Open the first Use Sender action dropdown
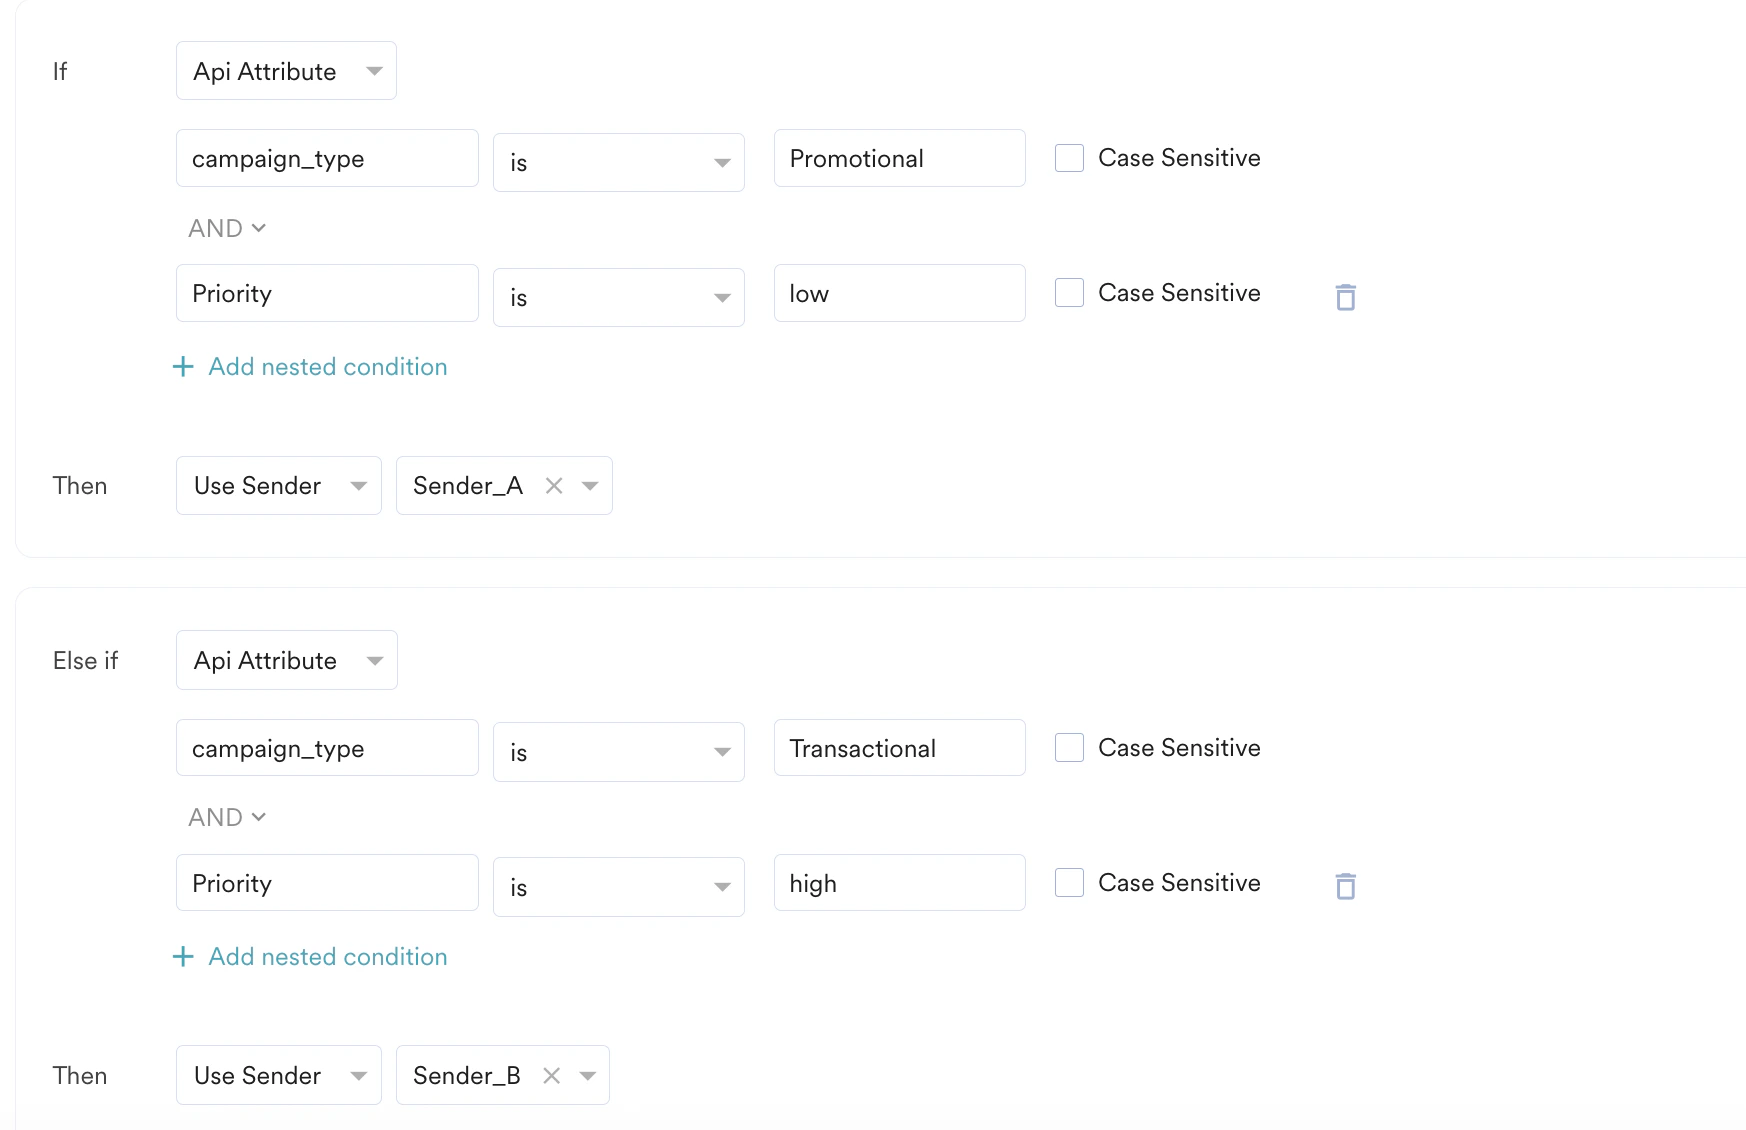Image resolution: width=1746 pixels, height=1130 pixels. tap(278, 486)
